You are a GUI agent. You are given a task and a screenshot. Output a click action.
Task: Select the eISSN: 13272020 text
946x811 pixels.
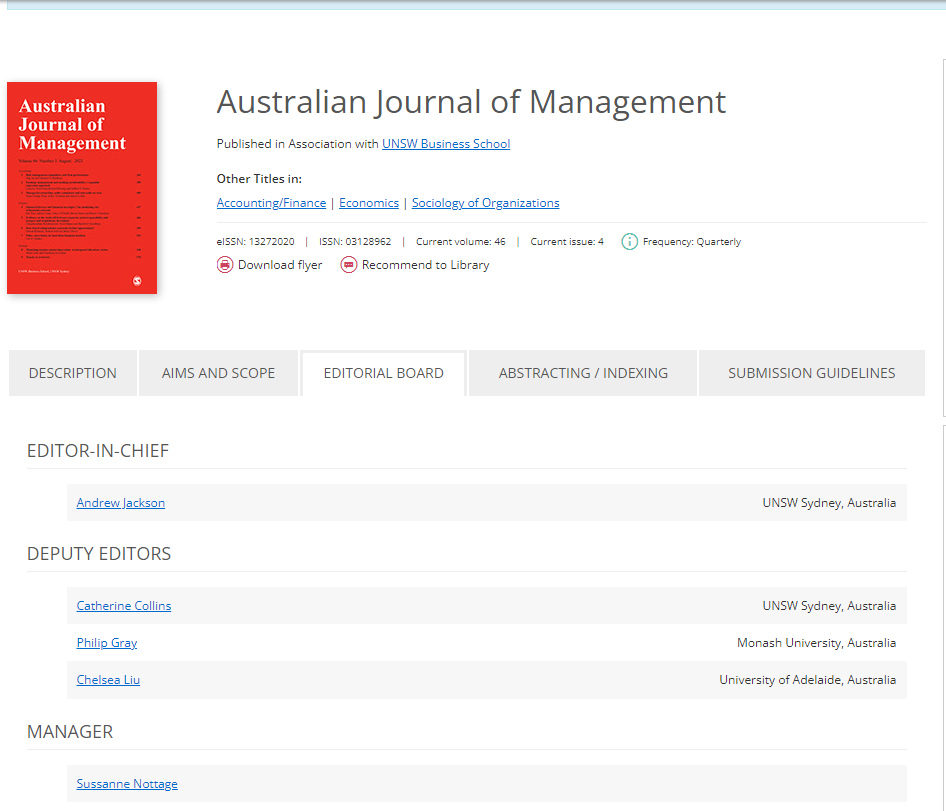tap(256, 241)
